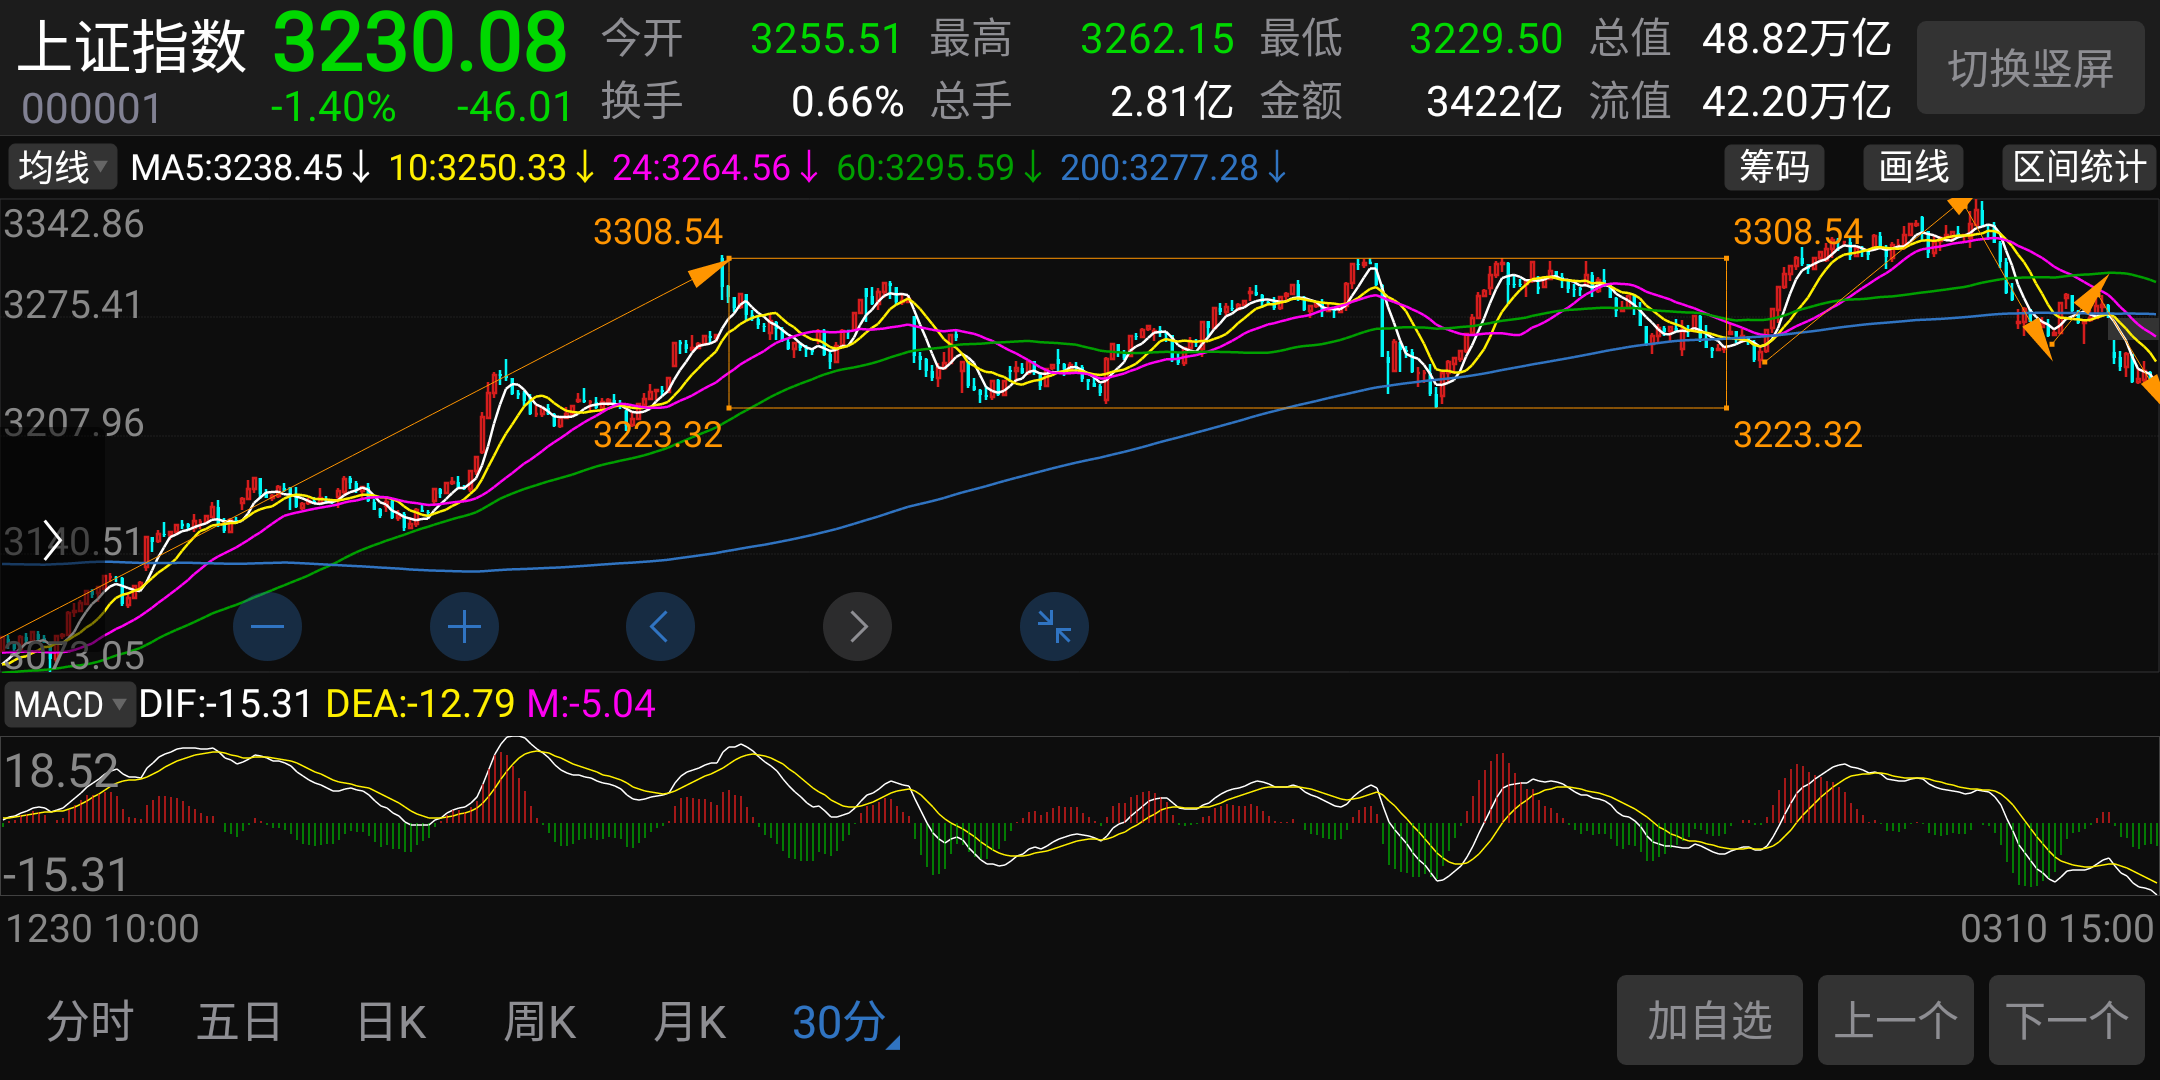Switch to the 日K daily chart tab
Screen dimensions: 2160x1080
coord(390,1020)
